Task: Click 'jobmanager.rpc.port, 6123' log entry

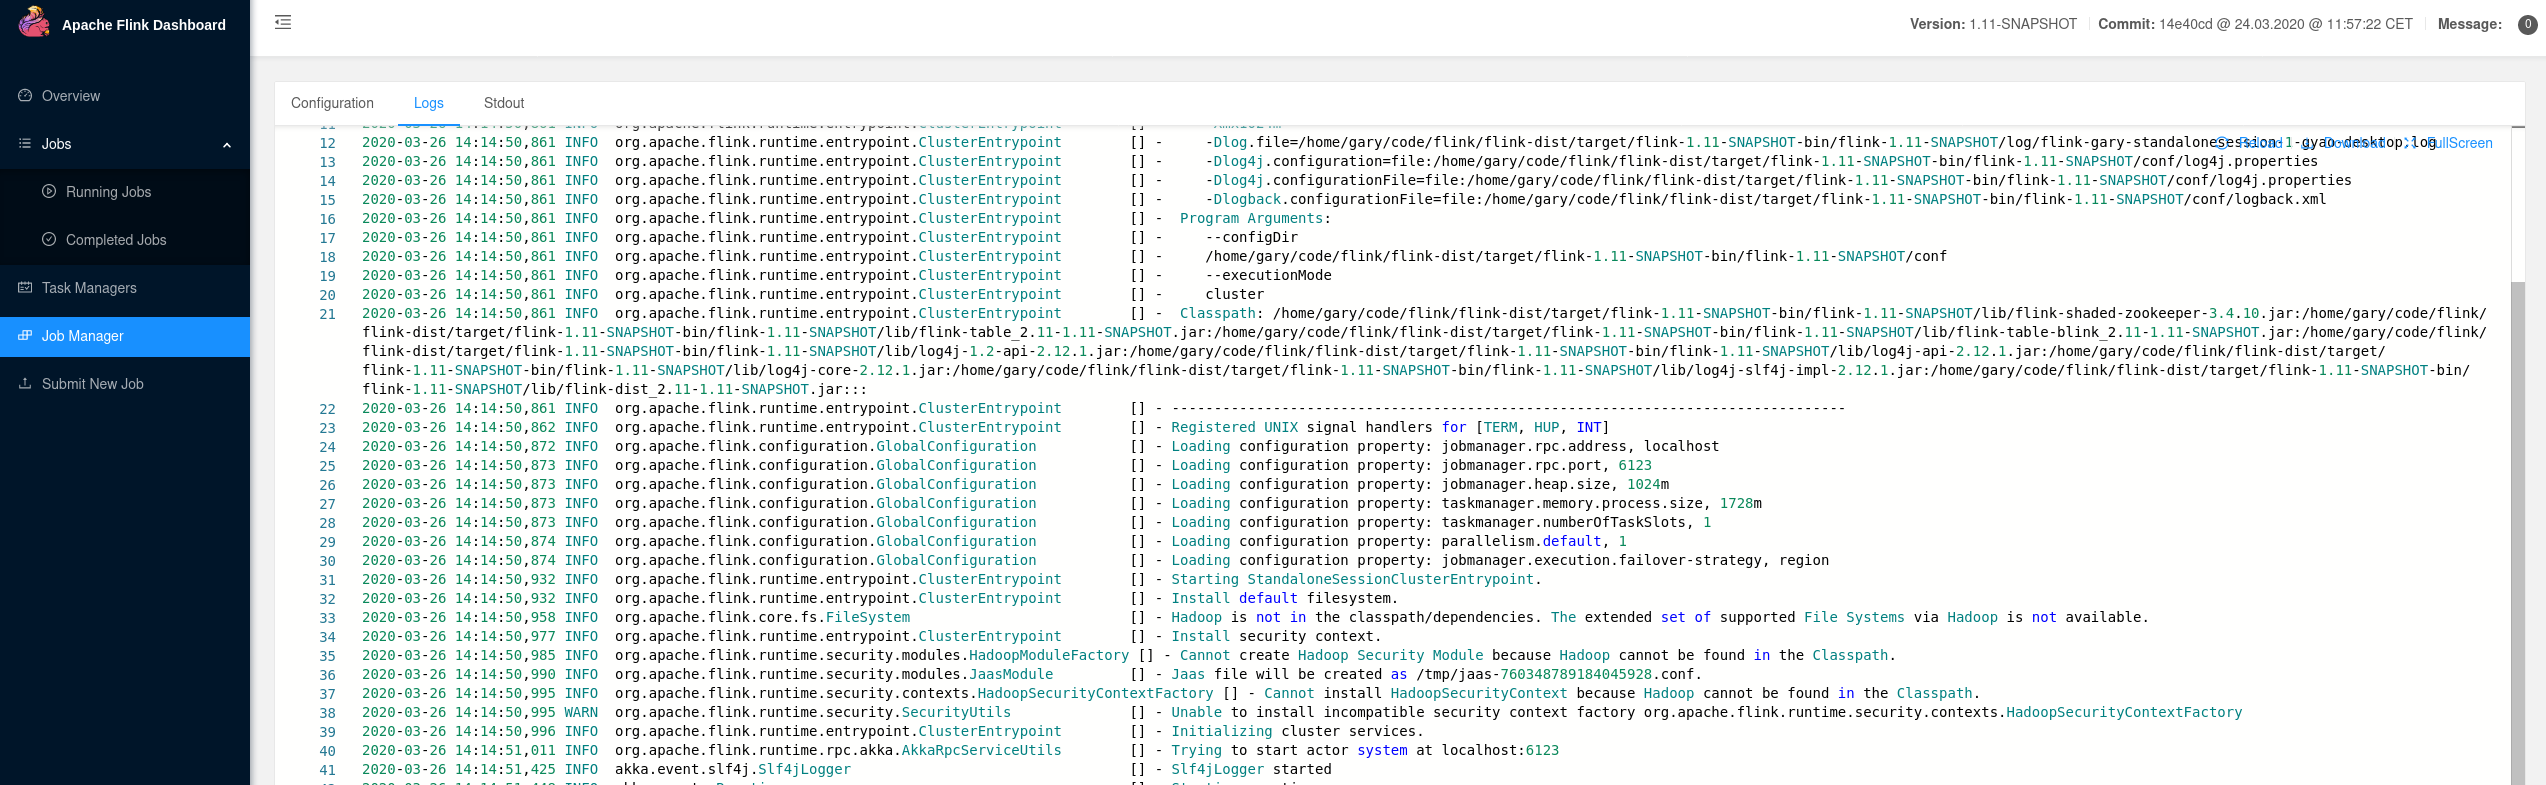Action: (1547, 465)
